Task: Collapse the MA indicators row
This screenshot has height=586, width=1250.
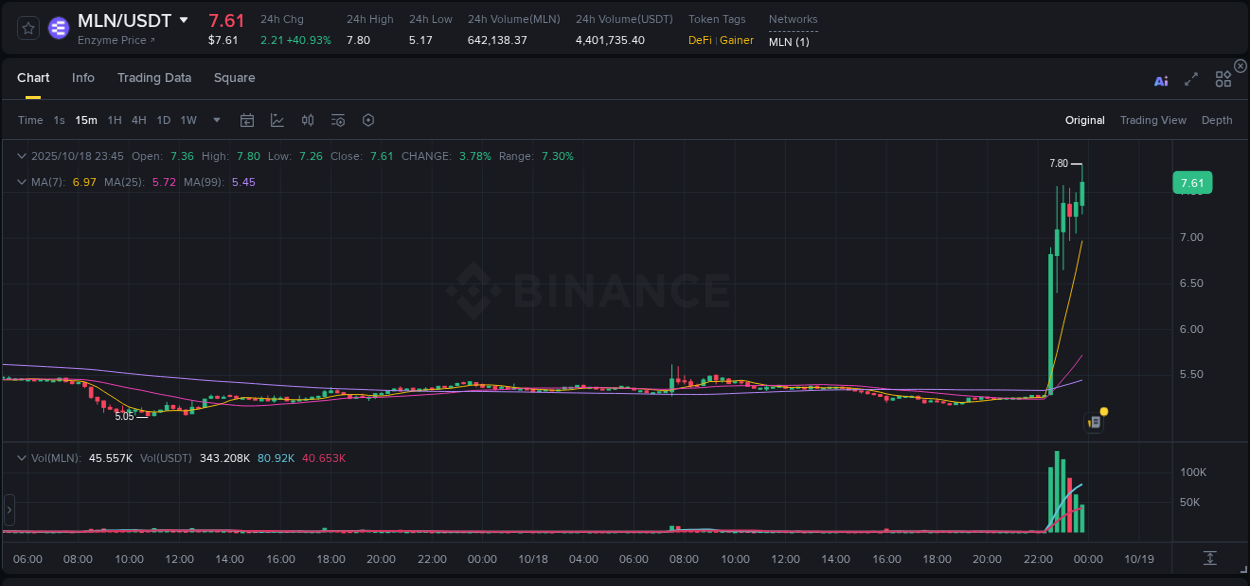Action: click(x=22, y=182)
